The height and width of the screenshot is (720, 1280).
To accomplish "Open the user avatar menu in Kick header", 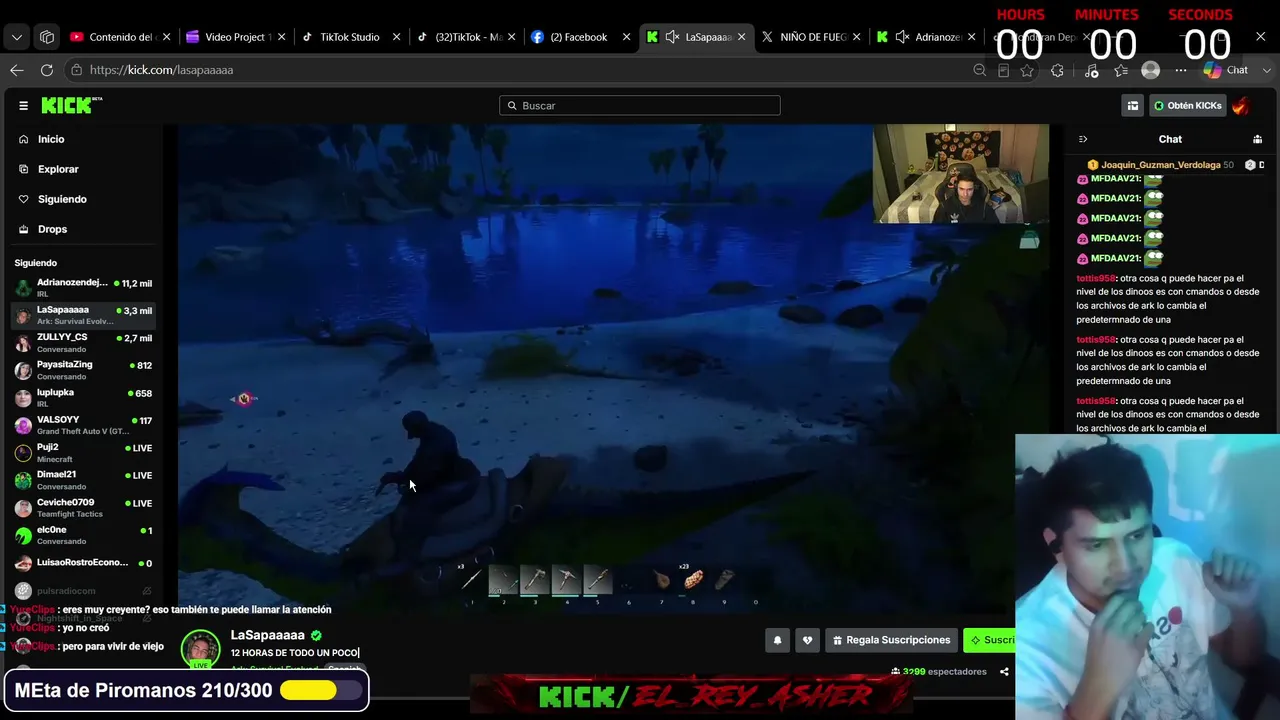I will coord(1241,105).
